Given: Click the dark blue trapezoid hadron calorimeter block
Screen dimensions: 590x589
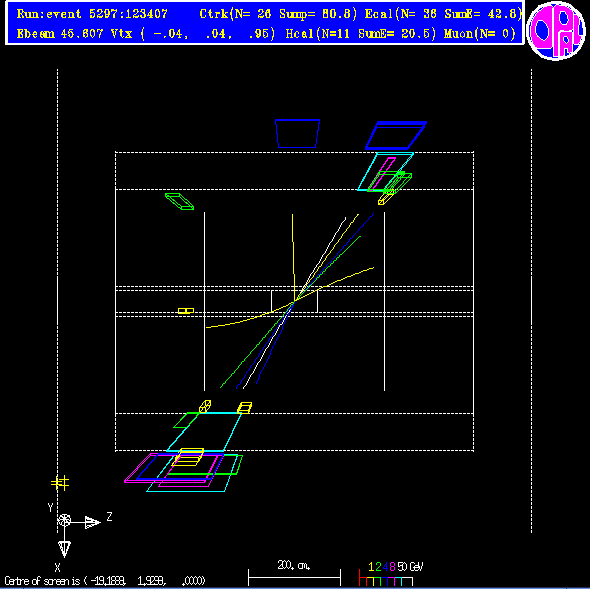Looking at the screenshot, I should tap(297, 134).
